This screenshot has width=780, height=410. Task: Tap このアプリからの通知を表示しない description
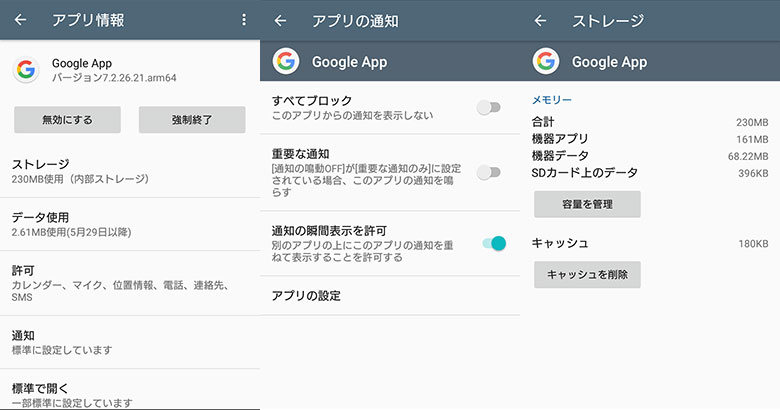tap(352, 115)
